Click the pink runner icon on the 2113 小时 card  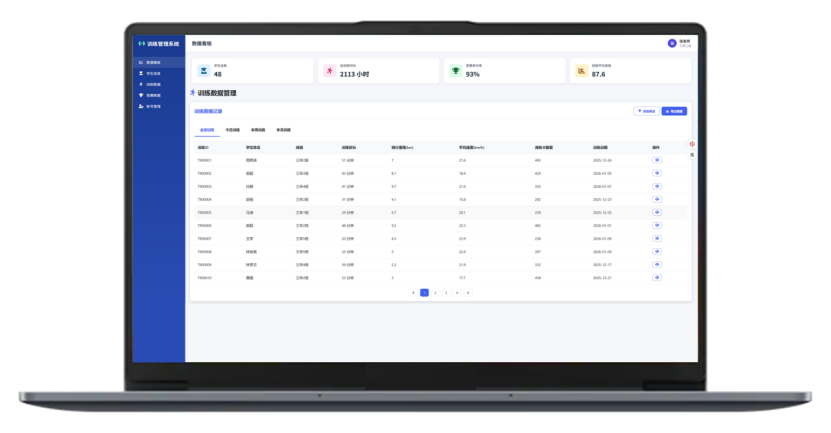point(330,70)
